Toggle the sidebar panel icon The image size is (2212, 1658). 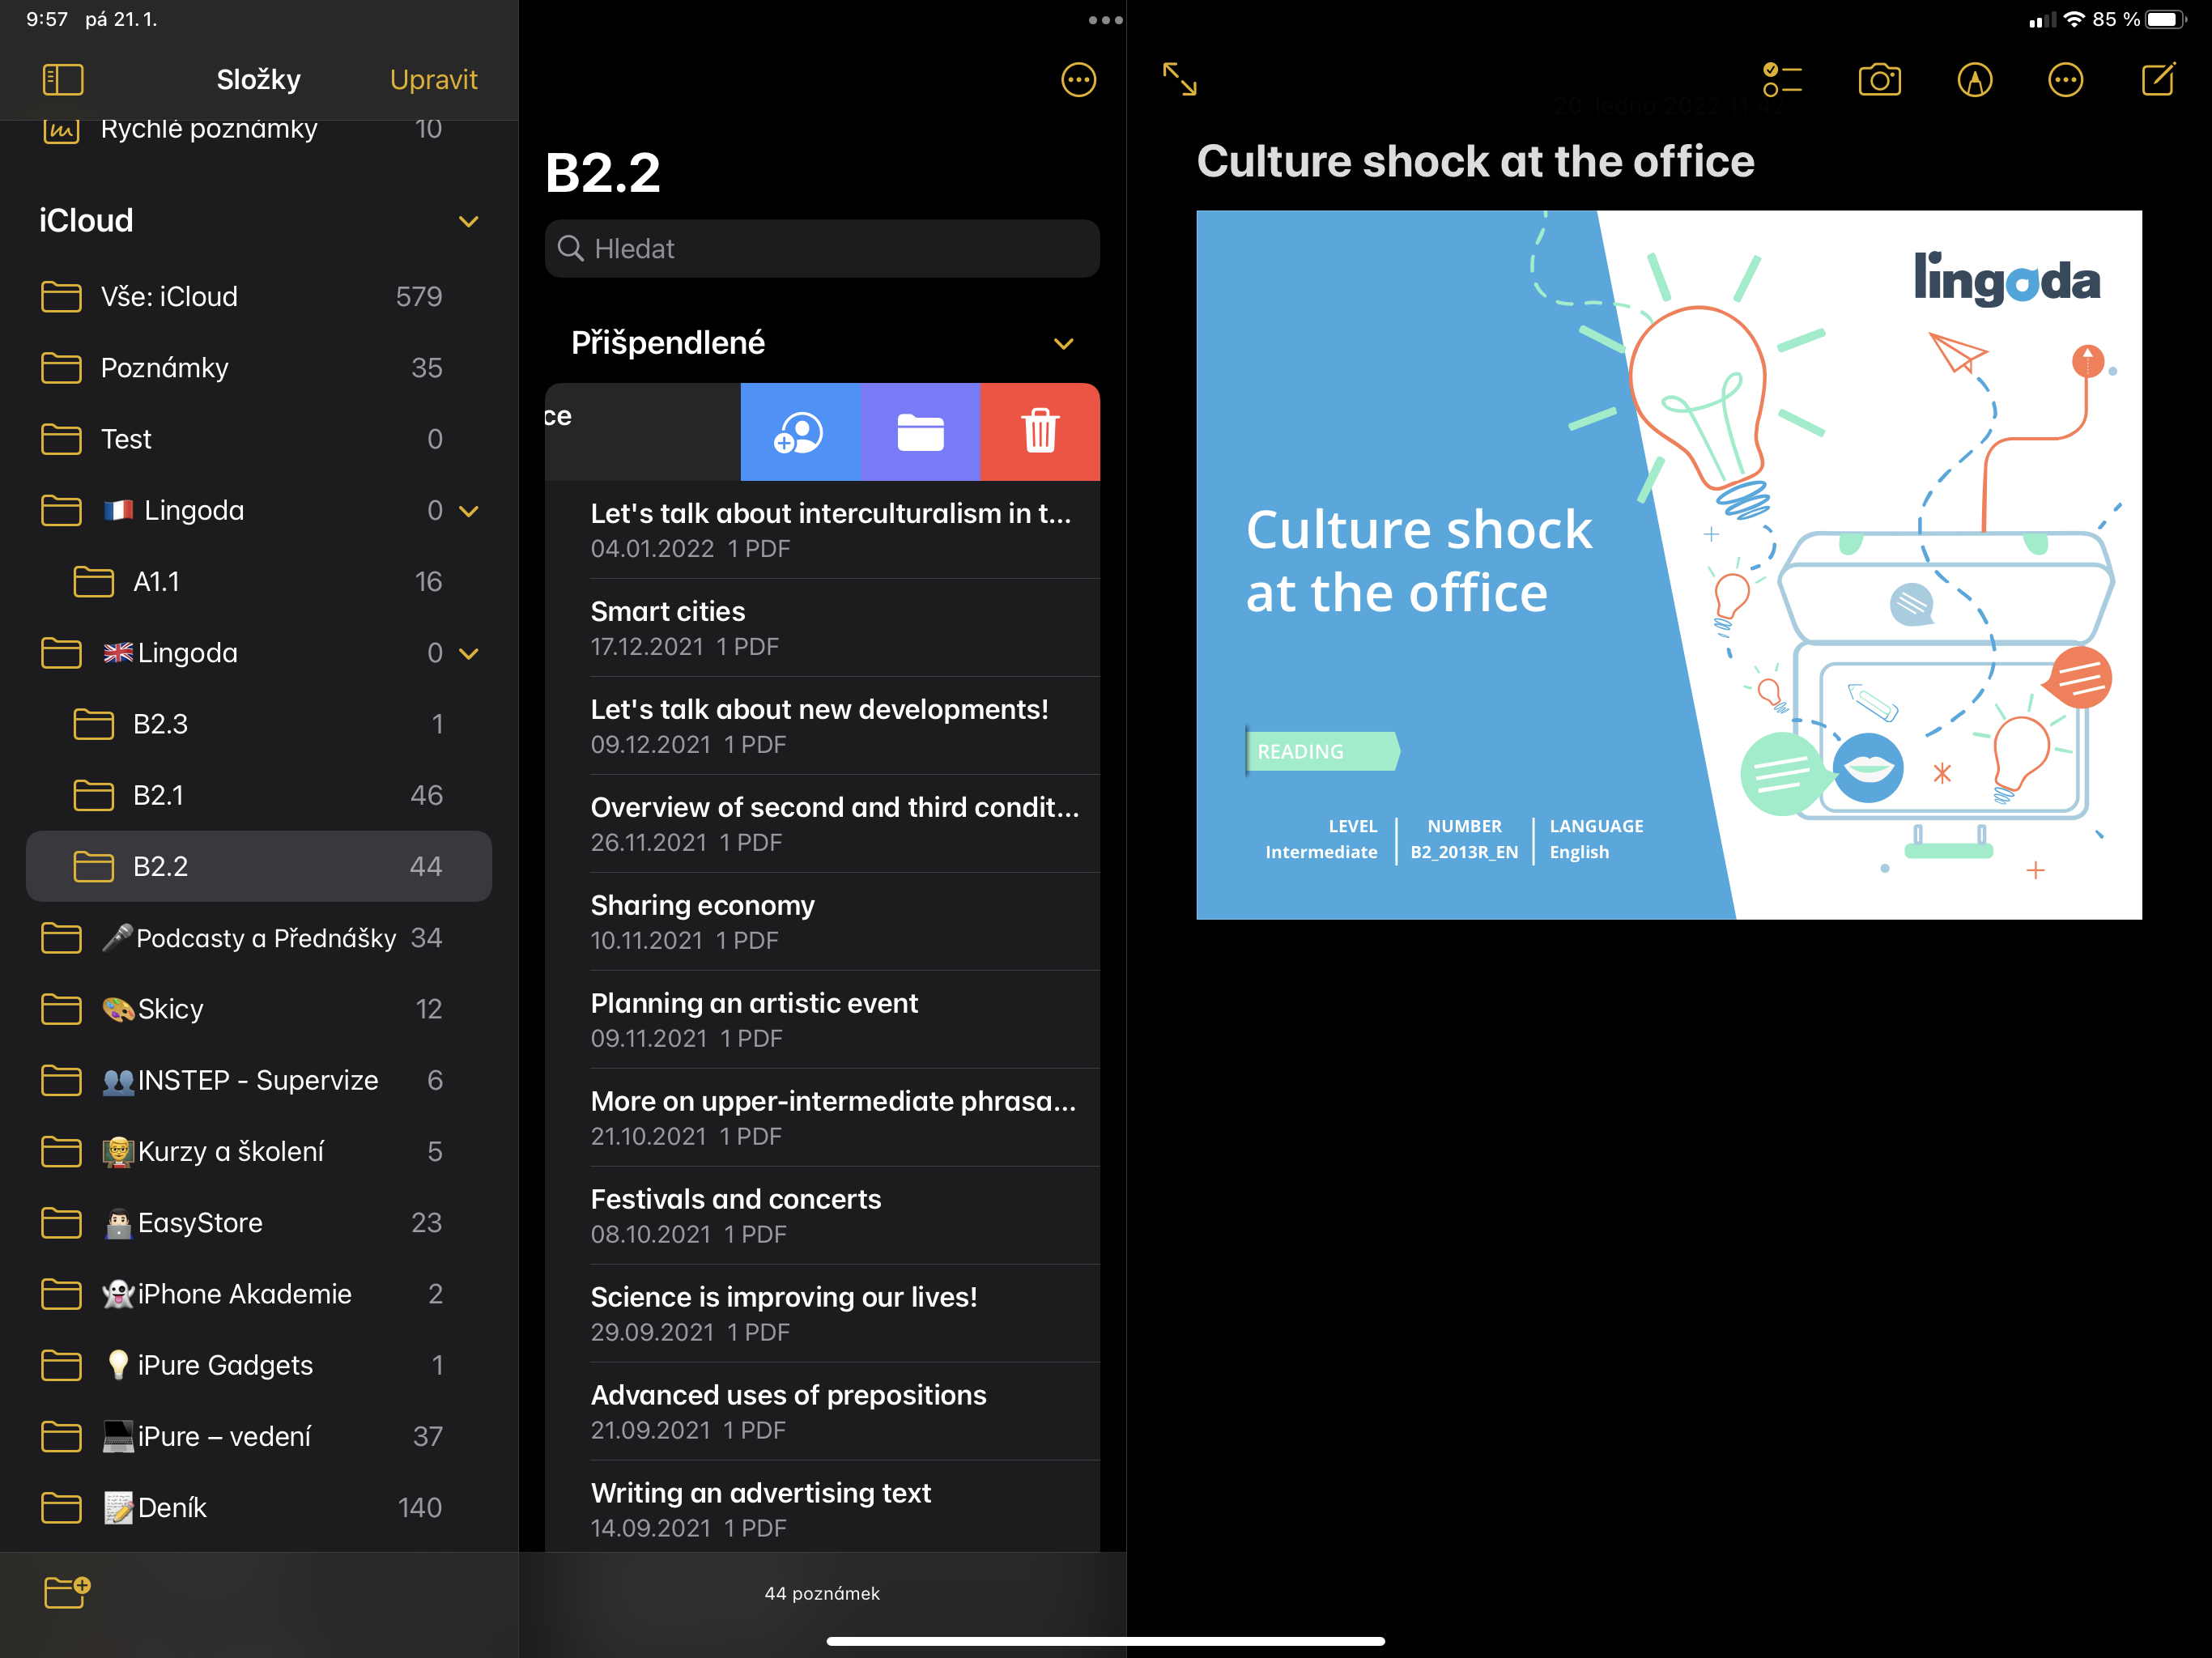pyautogui.click(x=63, y=79)
